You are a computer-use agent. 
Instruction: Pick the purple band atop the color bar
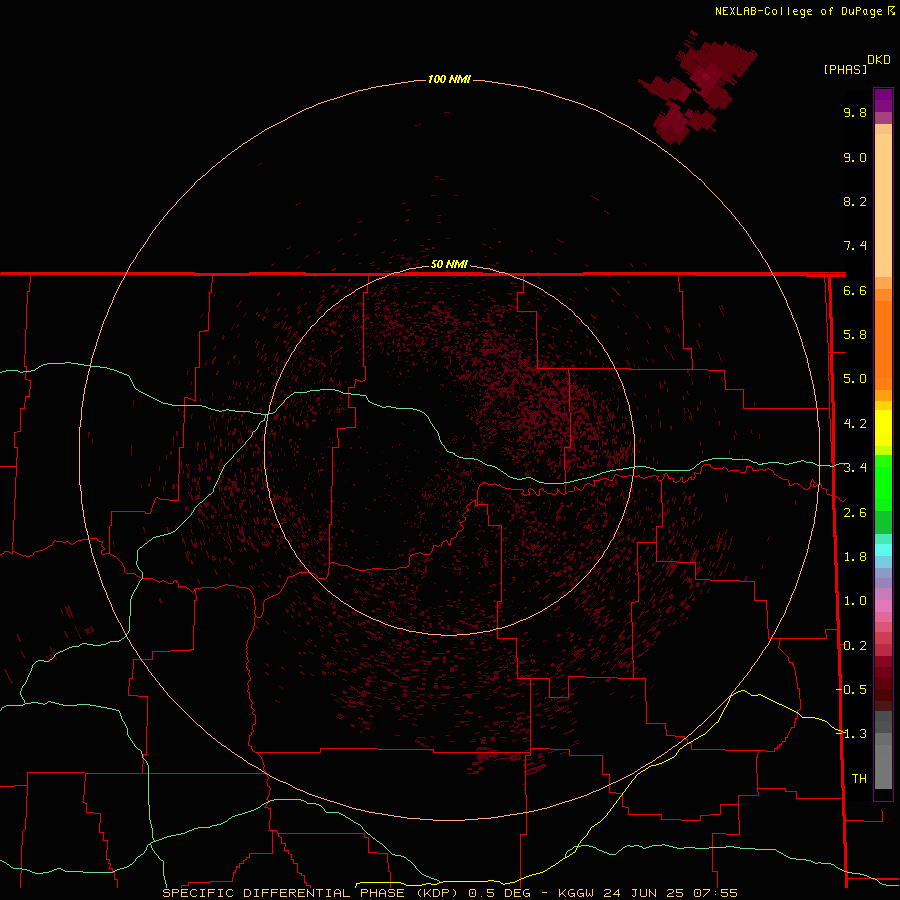click(x=883, y=100)
